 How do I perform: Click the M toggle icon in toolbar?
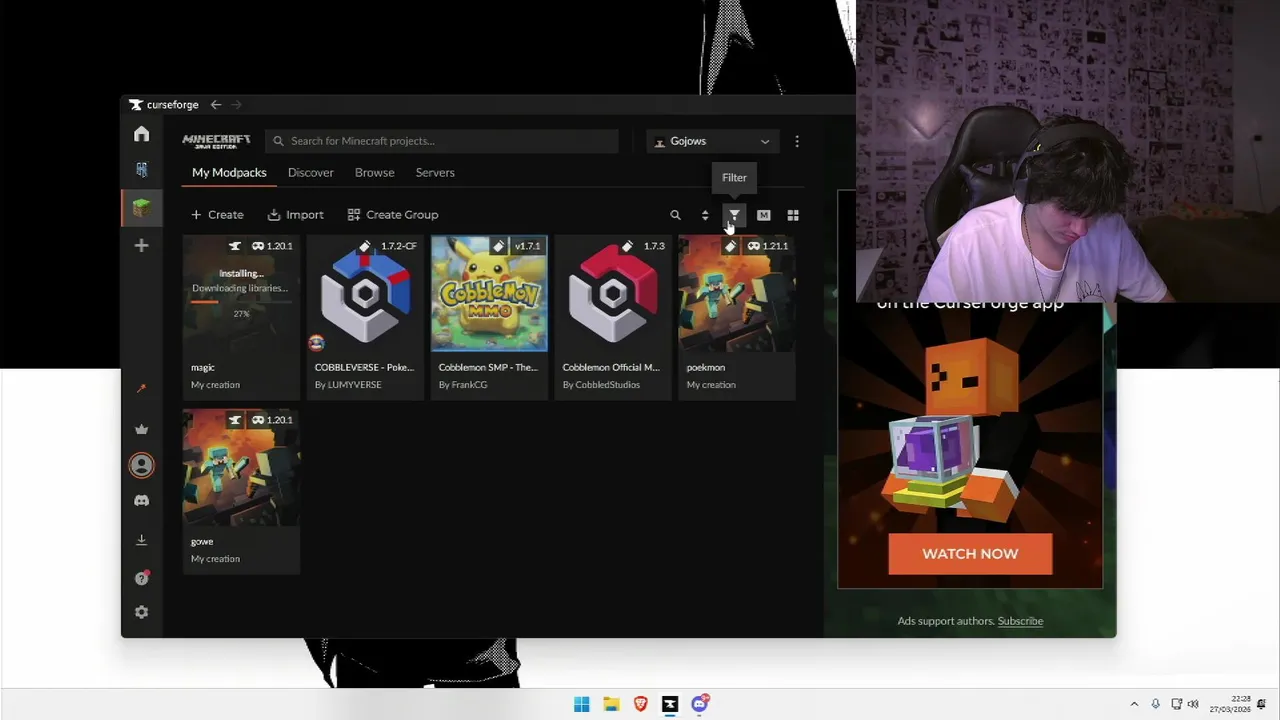[x=763, y=215]
